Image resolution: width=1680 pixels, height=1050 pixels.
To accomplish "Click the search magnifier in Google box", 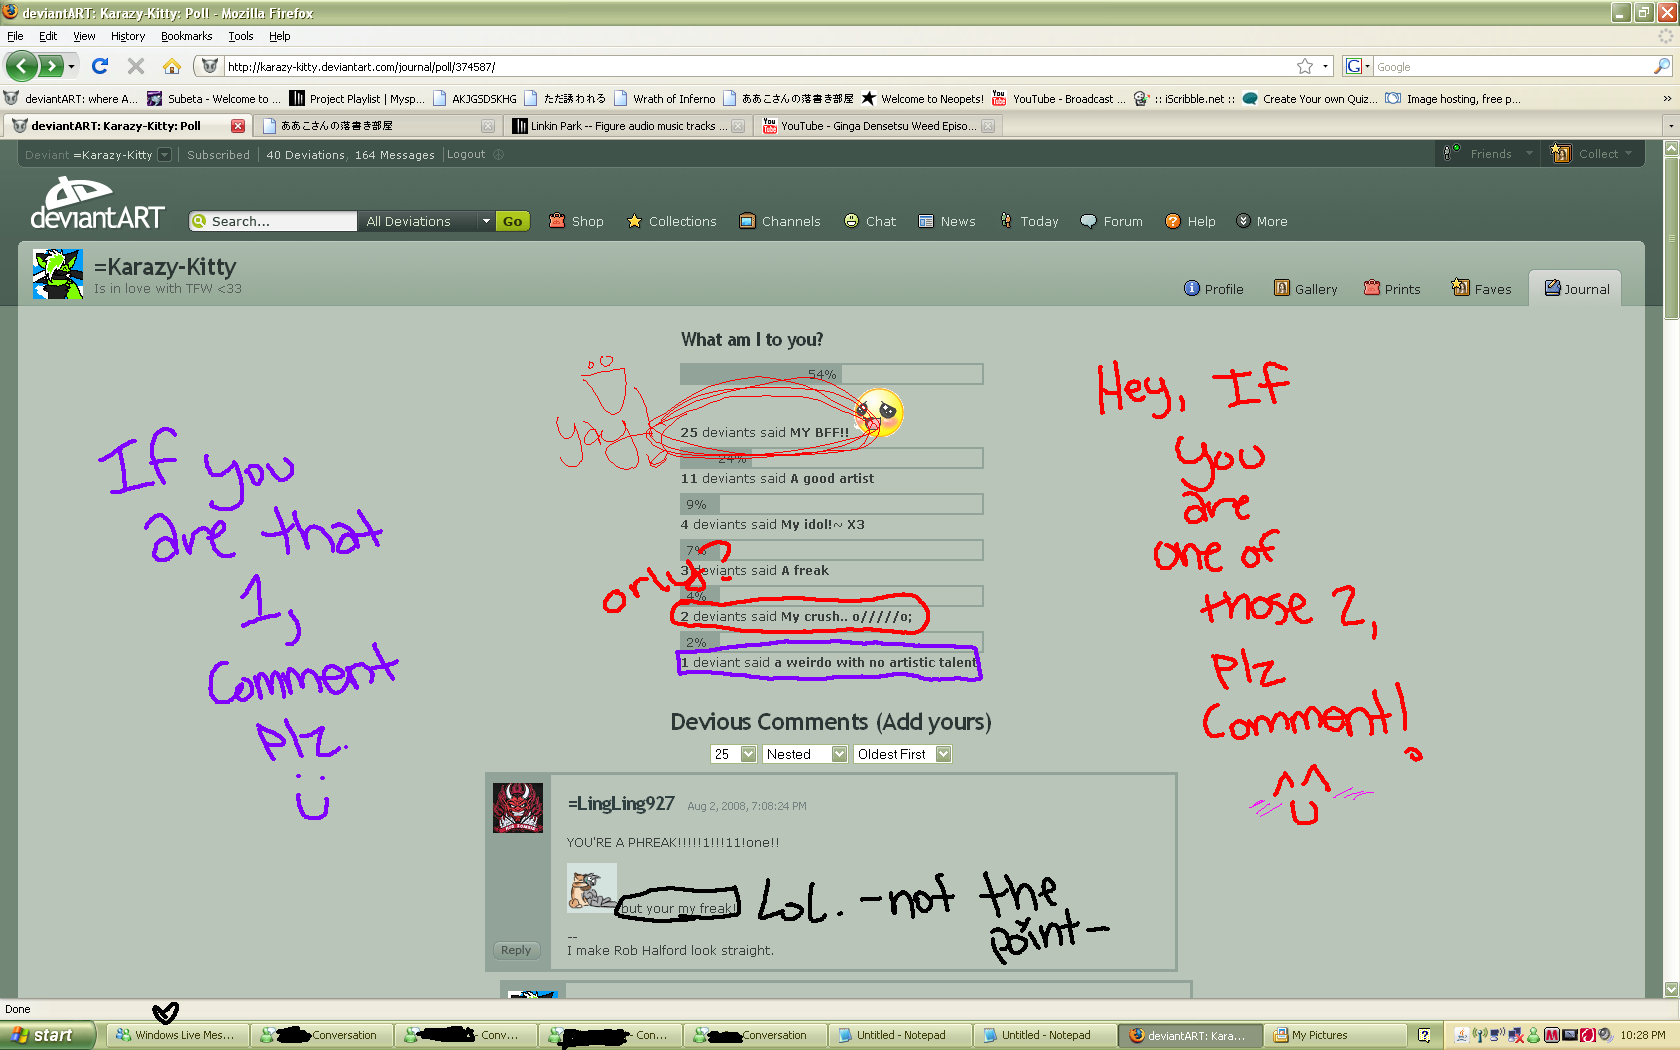I will pyautogui.click(x=1661, y=66).
